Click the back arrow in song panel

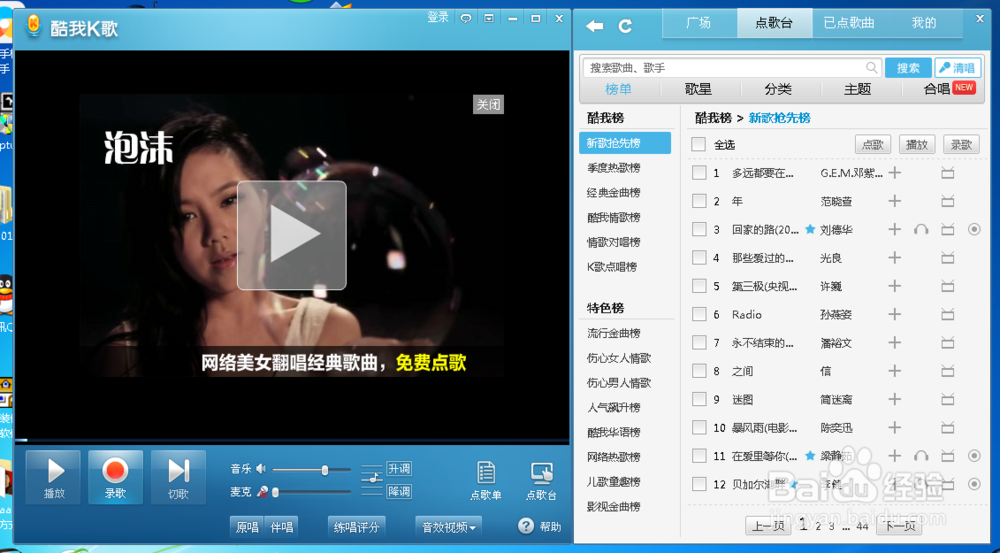point(594,26)
